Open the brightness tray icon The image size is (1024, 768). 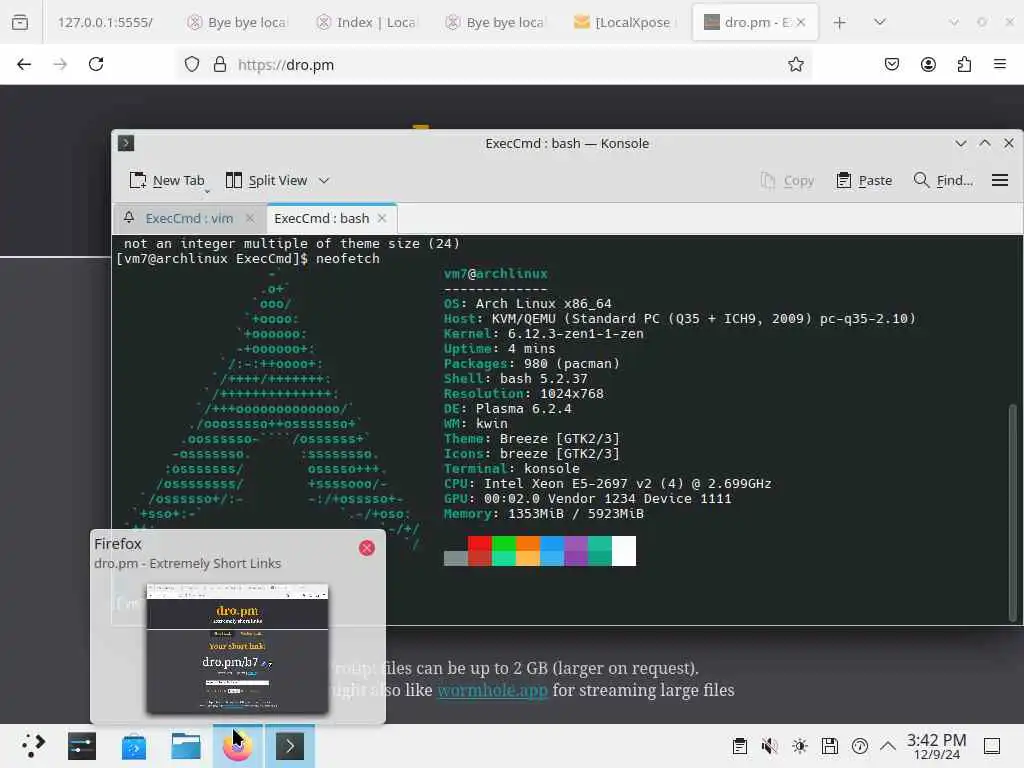coord(800,746)
